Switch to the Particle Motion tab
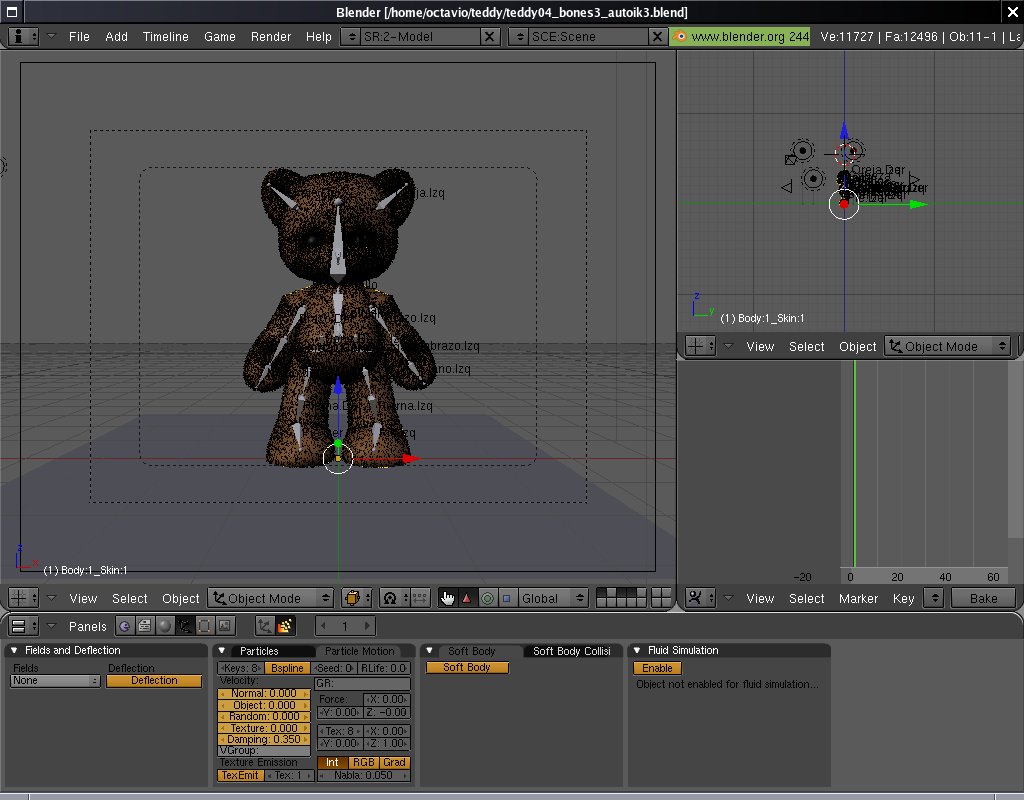The image size is (1024, 800). pyautogui.click(x=360, y=651)
